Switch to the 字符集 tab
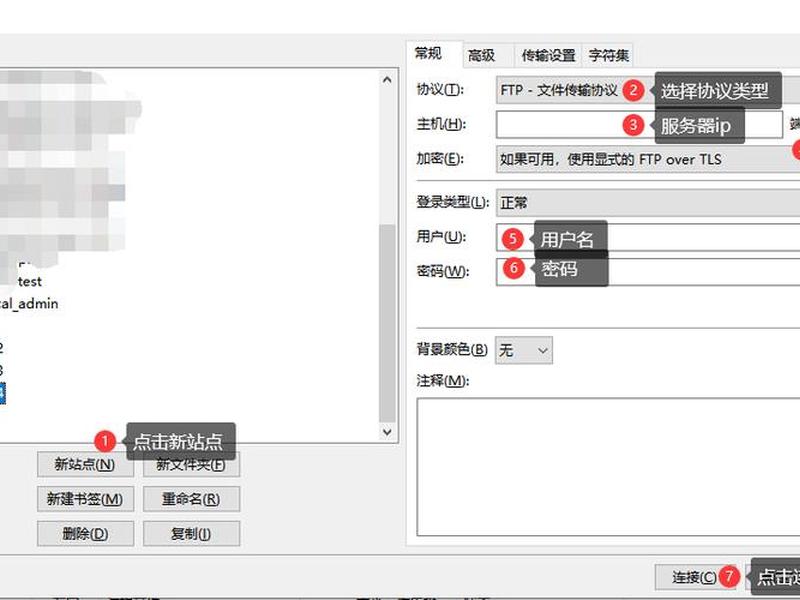This screenshot has width=800, height=600. (x=608, y=55)
